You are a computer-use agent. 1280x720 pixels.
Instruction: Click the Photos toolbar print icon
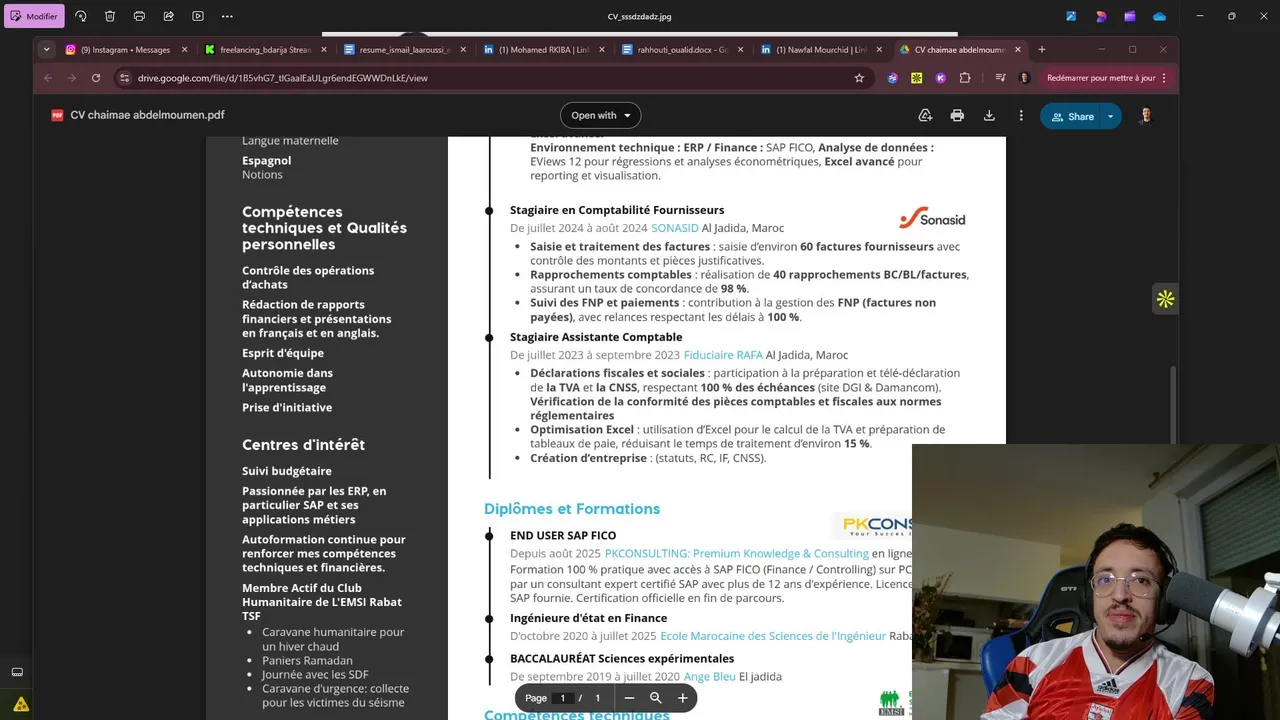(139, 16)
